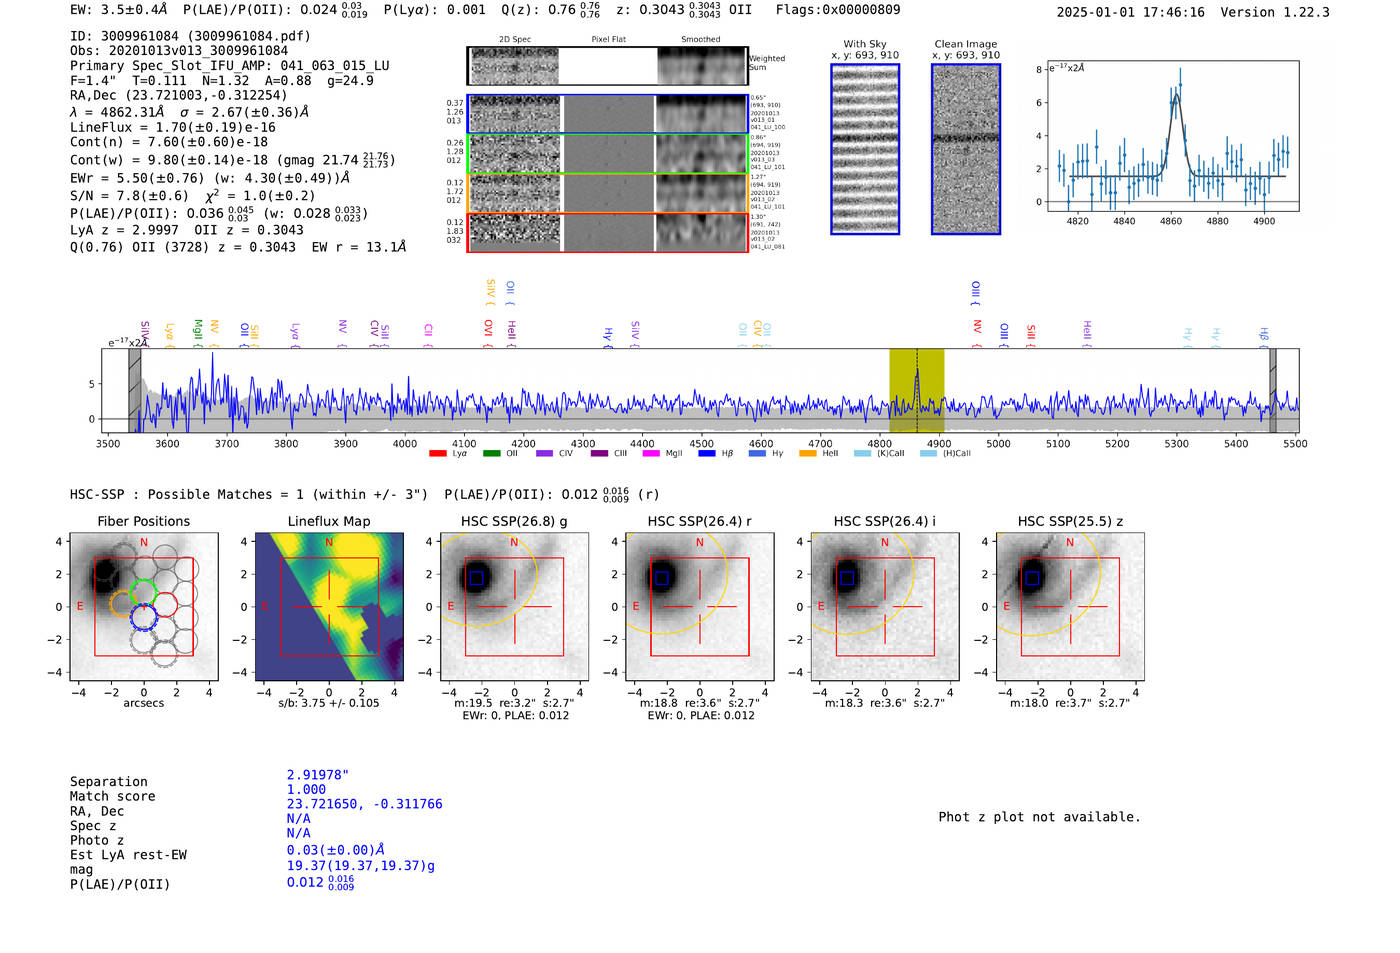This screenshot has height=953, width=1400.
Task: Select the red-bordered 2D fiber spectrum row
Action: pos(607,232)
